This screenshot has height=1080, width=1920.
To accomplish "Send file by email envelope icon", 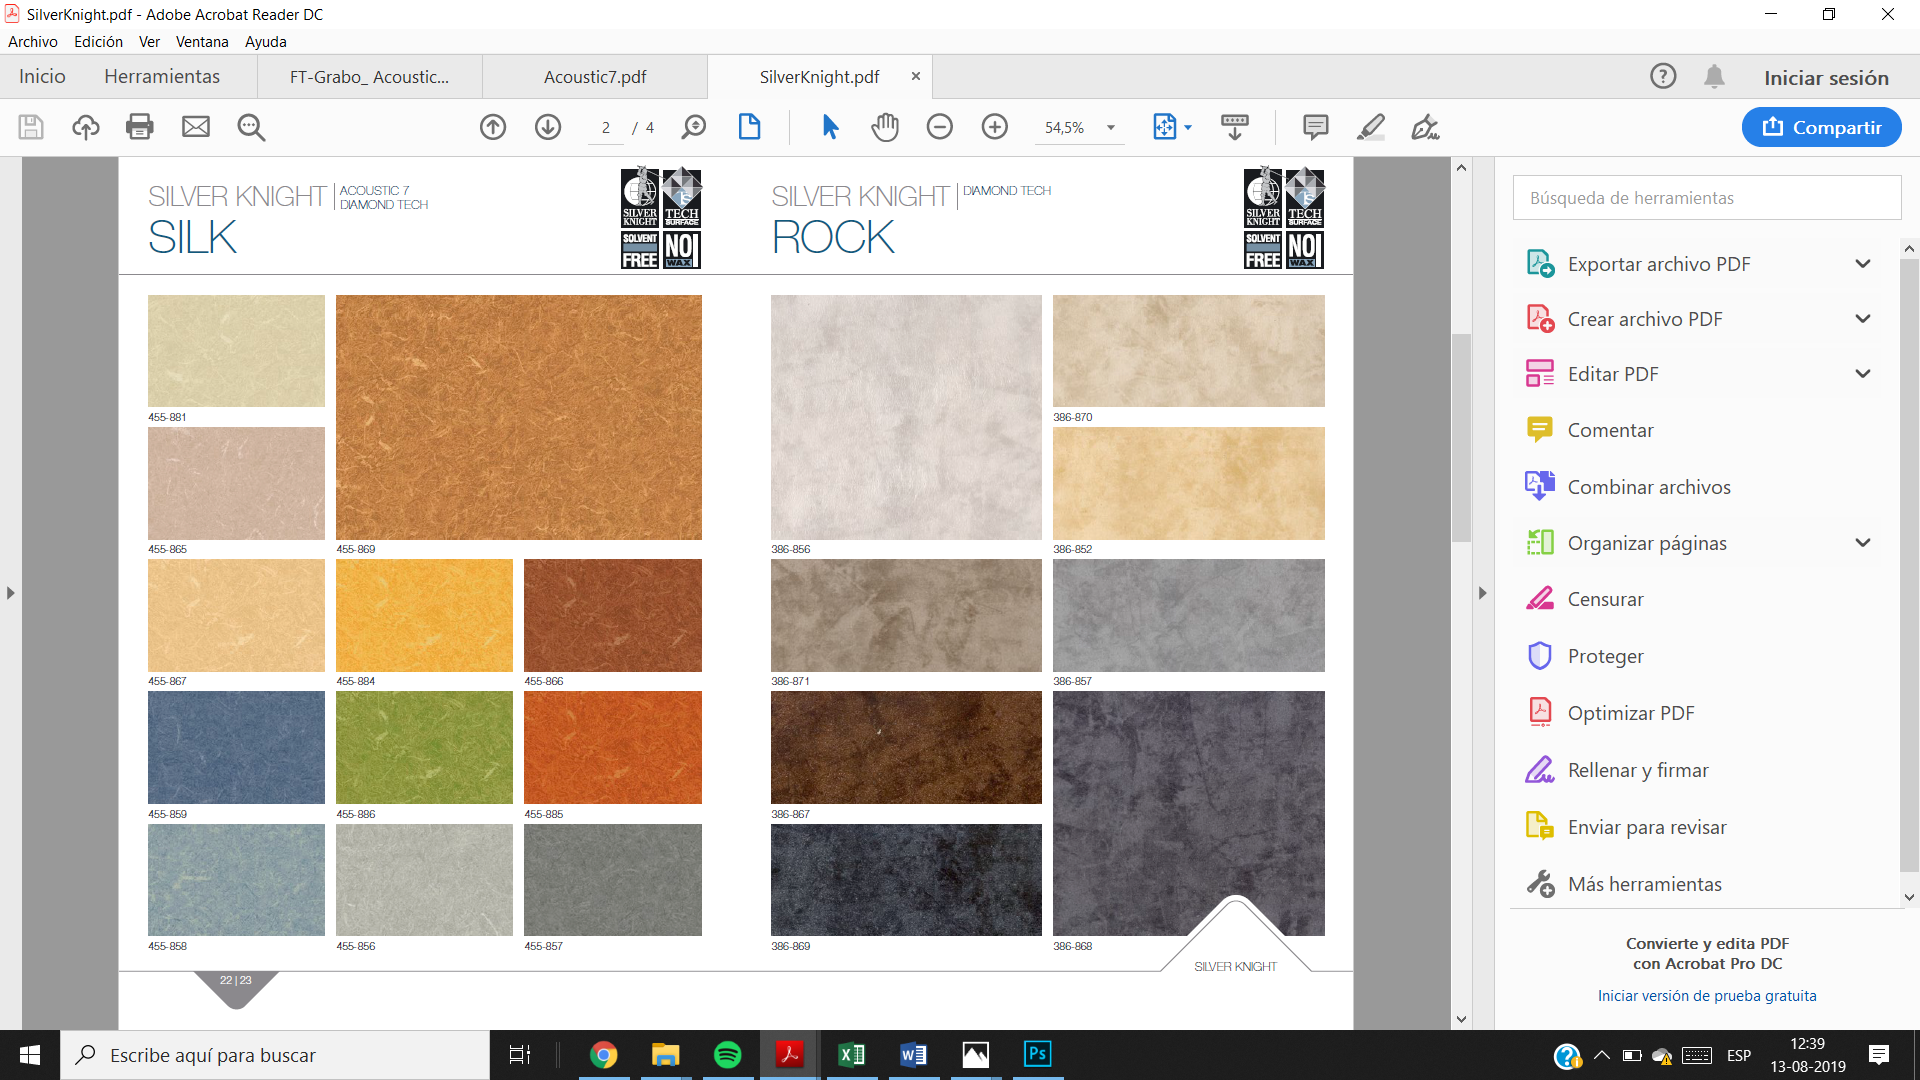I will click(196, 127).
